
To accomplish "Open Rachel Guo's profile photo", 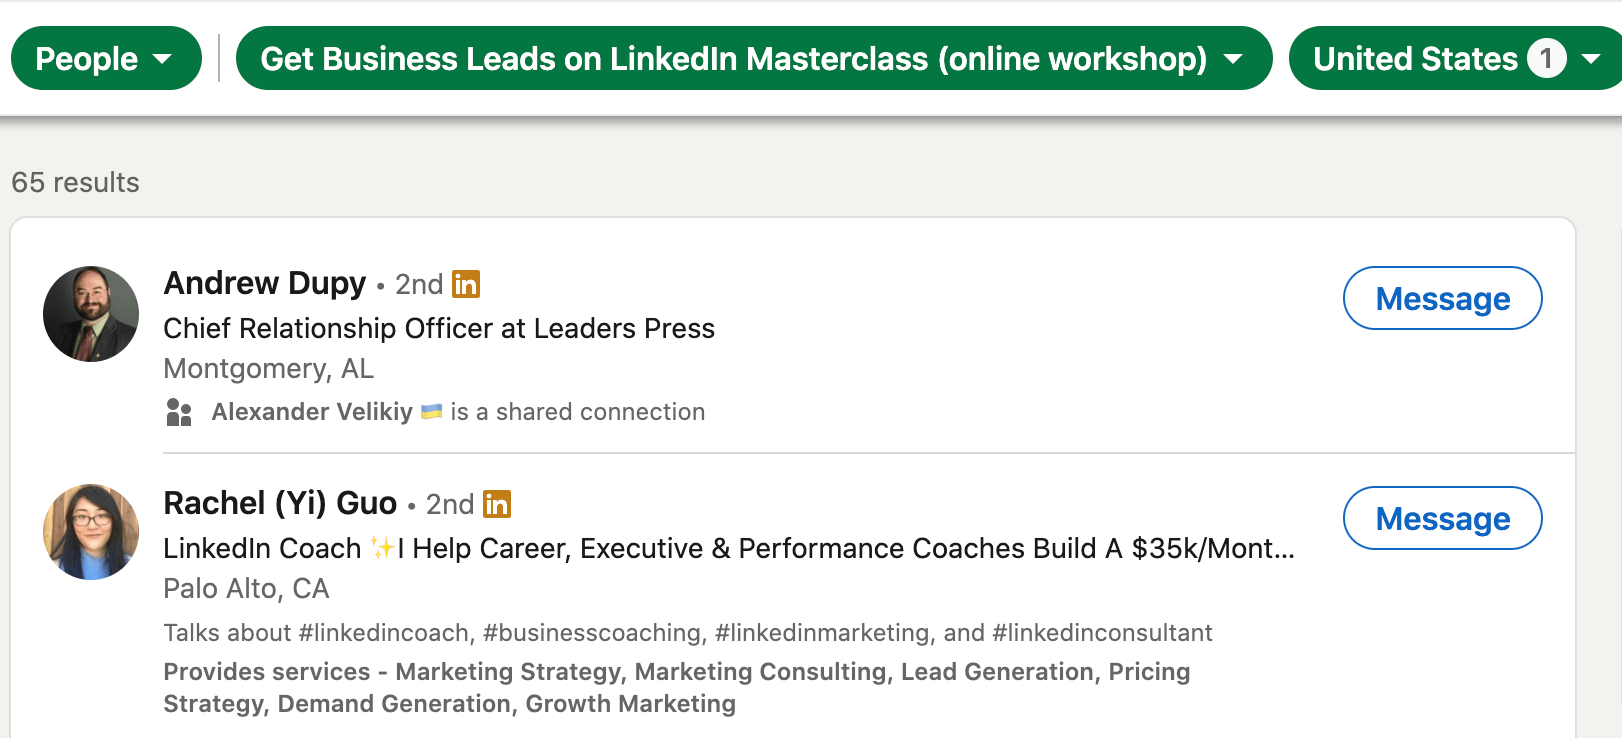I will [91, 532].
